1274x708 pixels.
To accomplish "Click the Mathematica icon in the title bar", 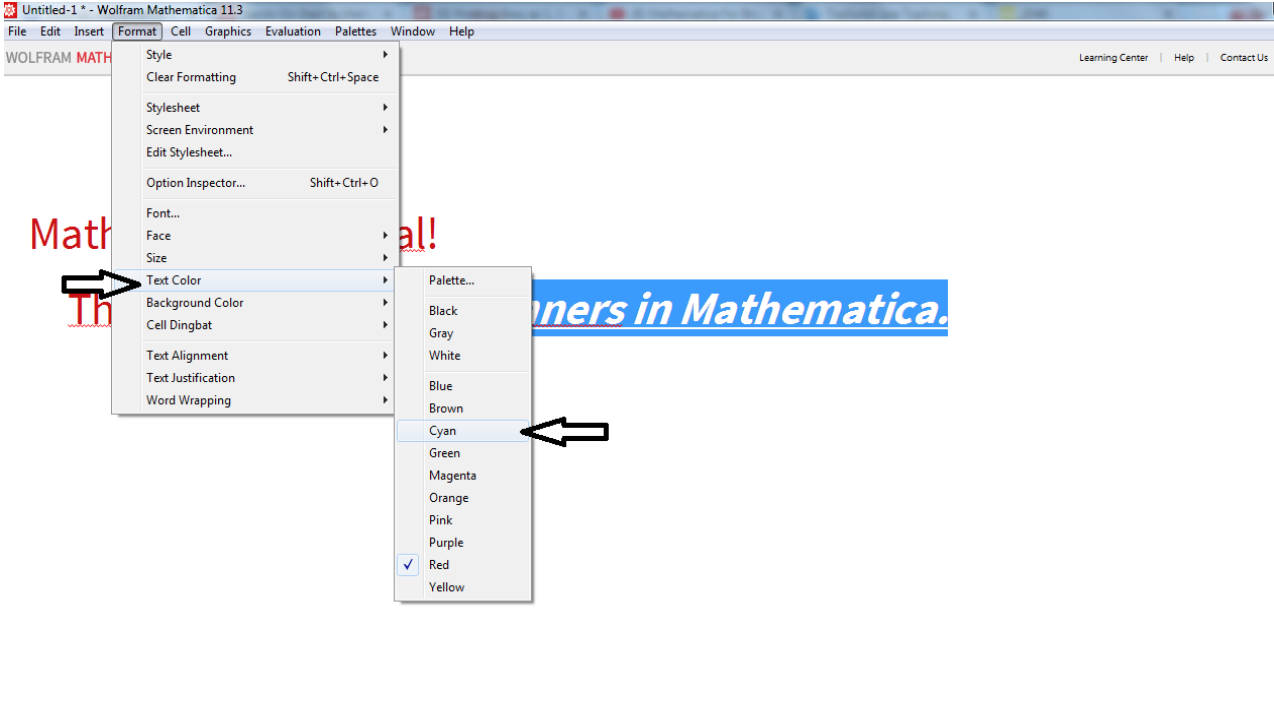I will click(x=11, y=10).
